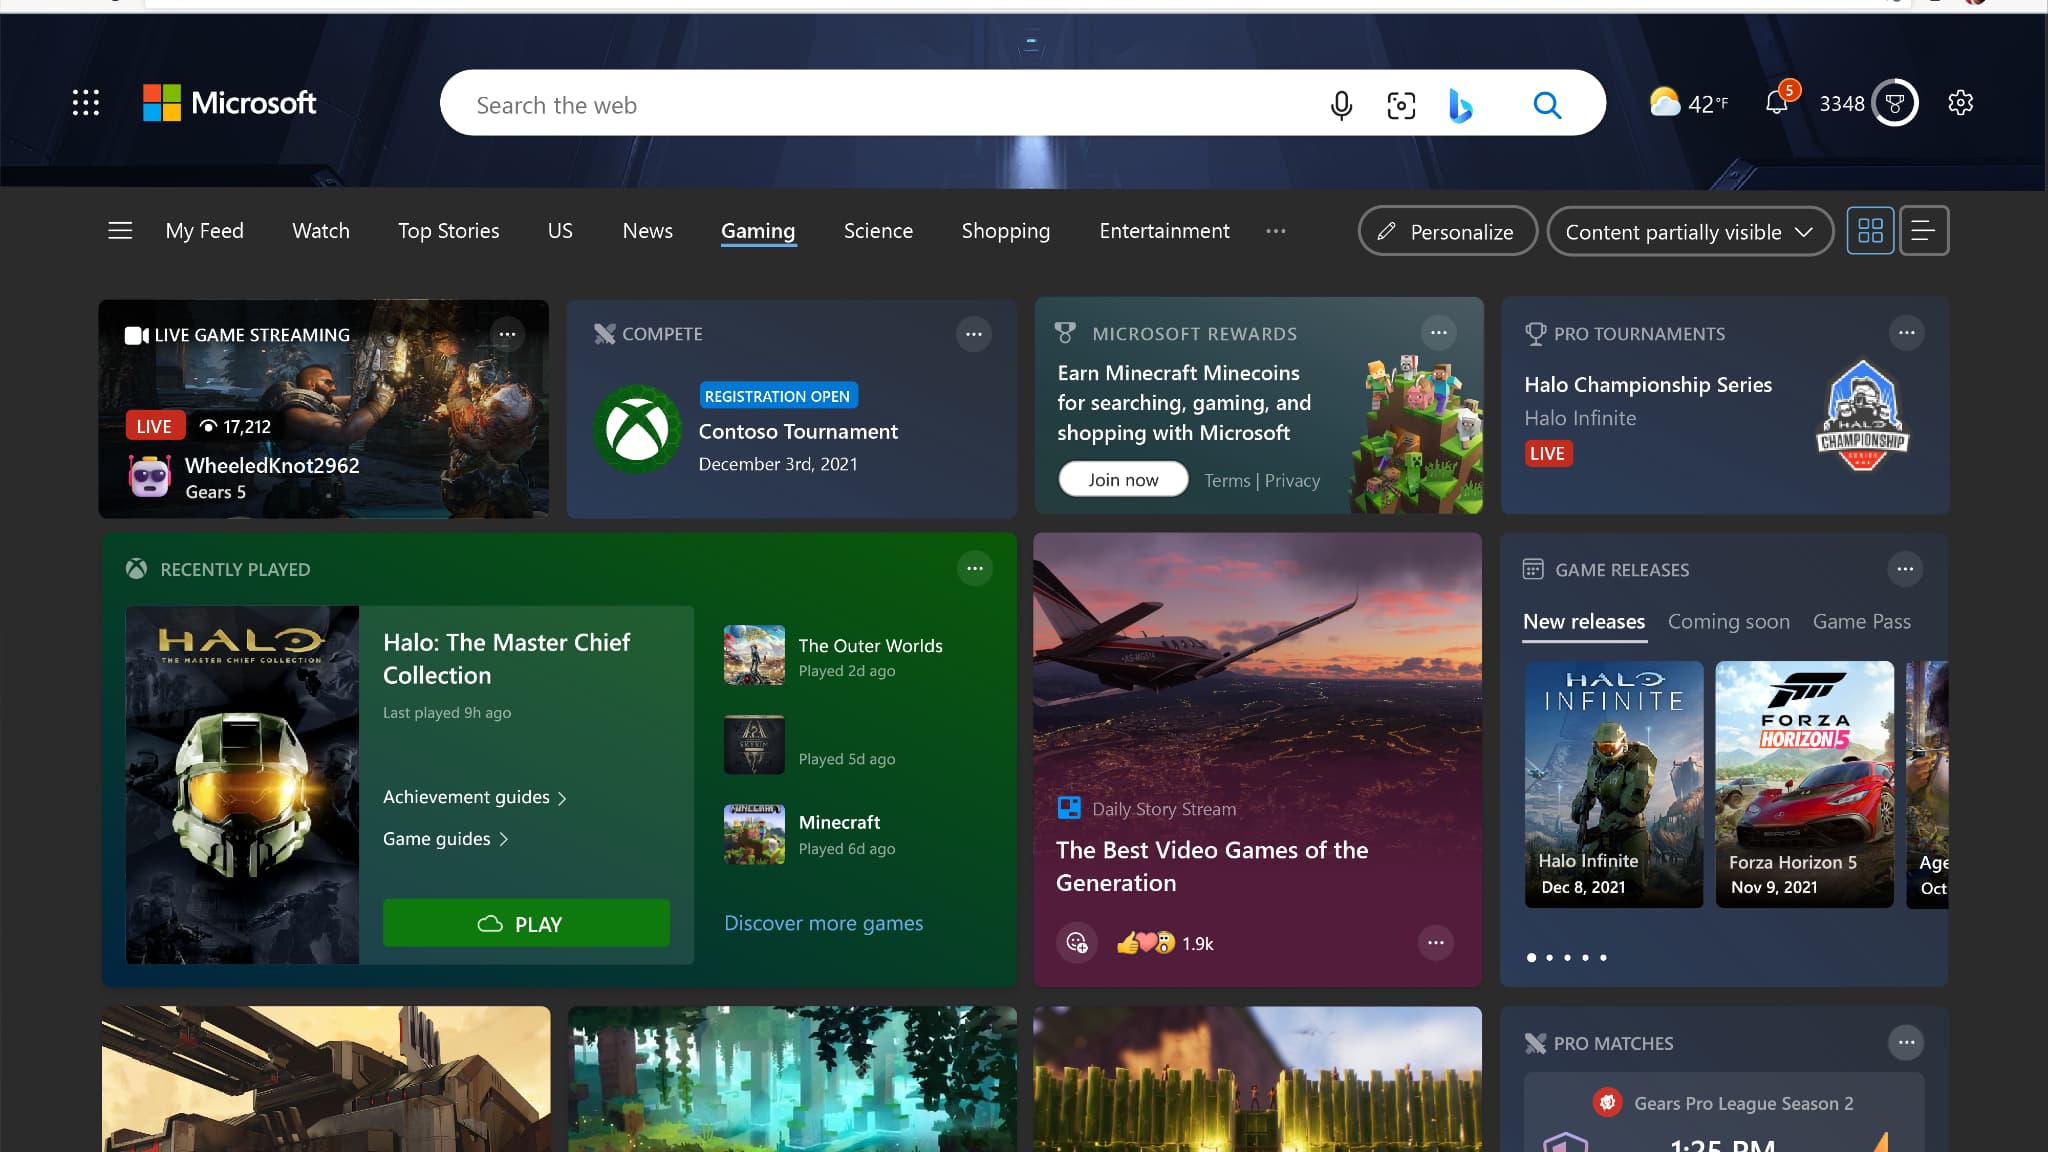The width and height of the screenshot is (2048, 1152).
Task: Open notifications via the bell icon
Action: click(x=1779, y=104)
